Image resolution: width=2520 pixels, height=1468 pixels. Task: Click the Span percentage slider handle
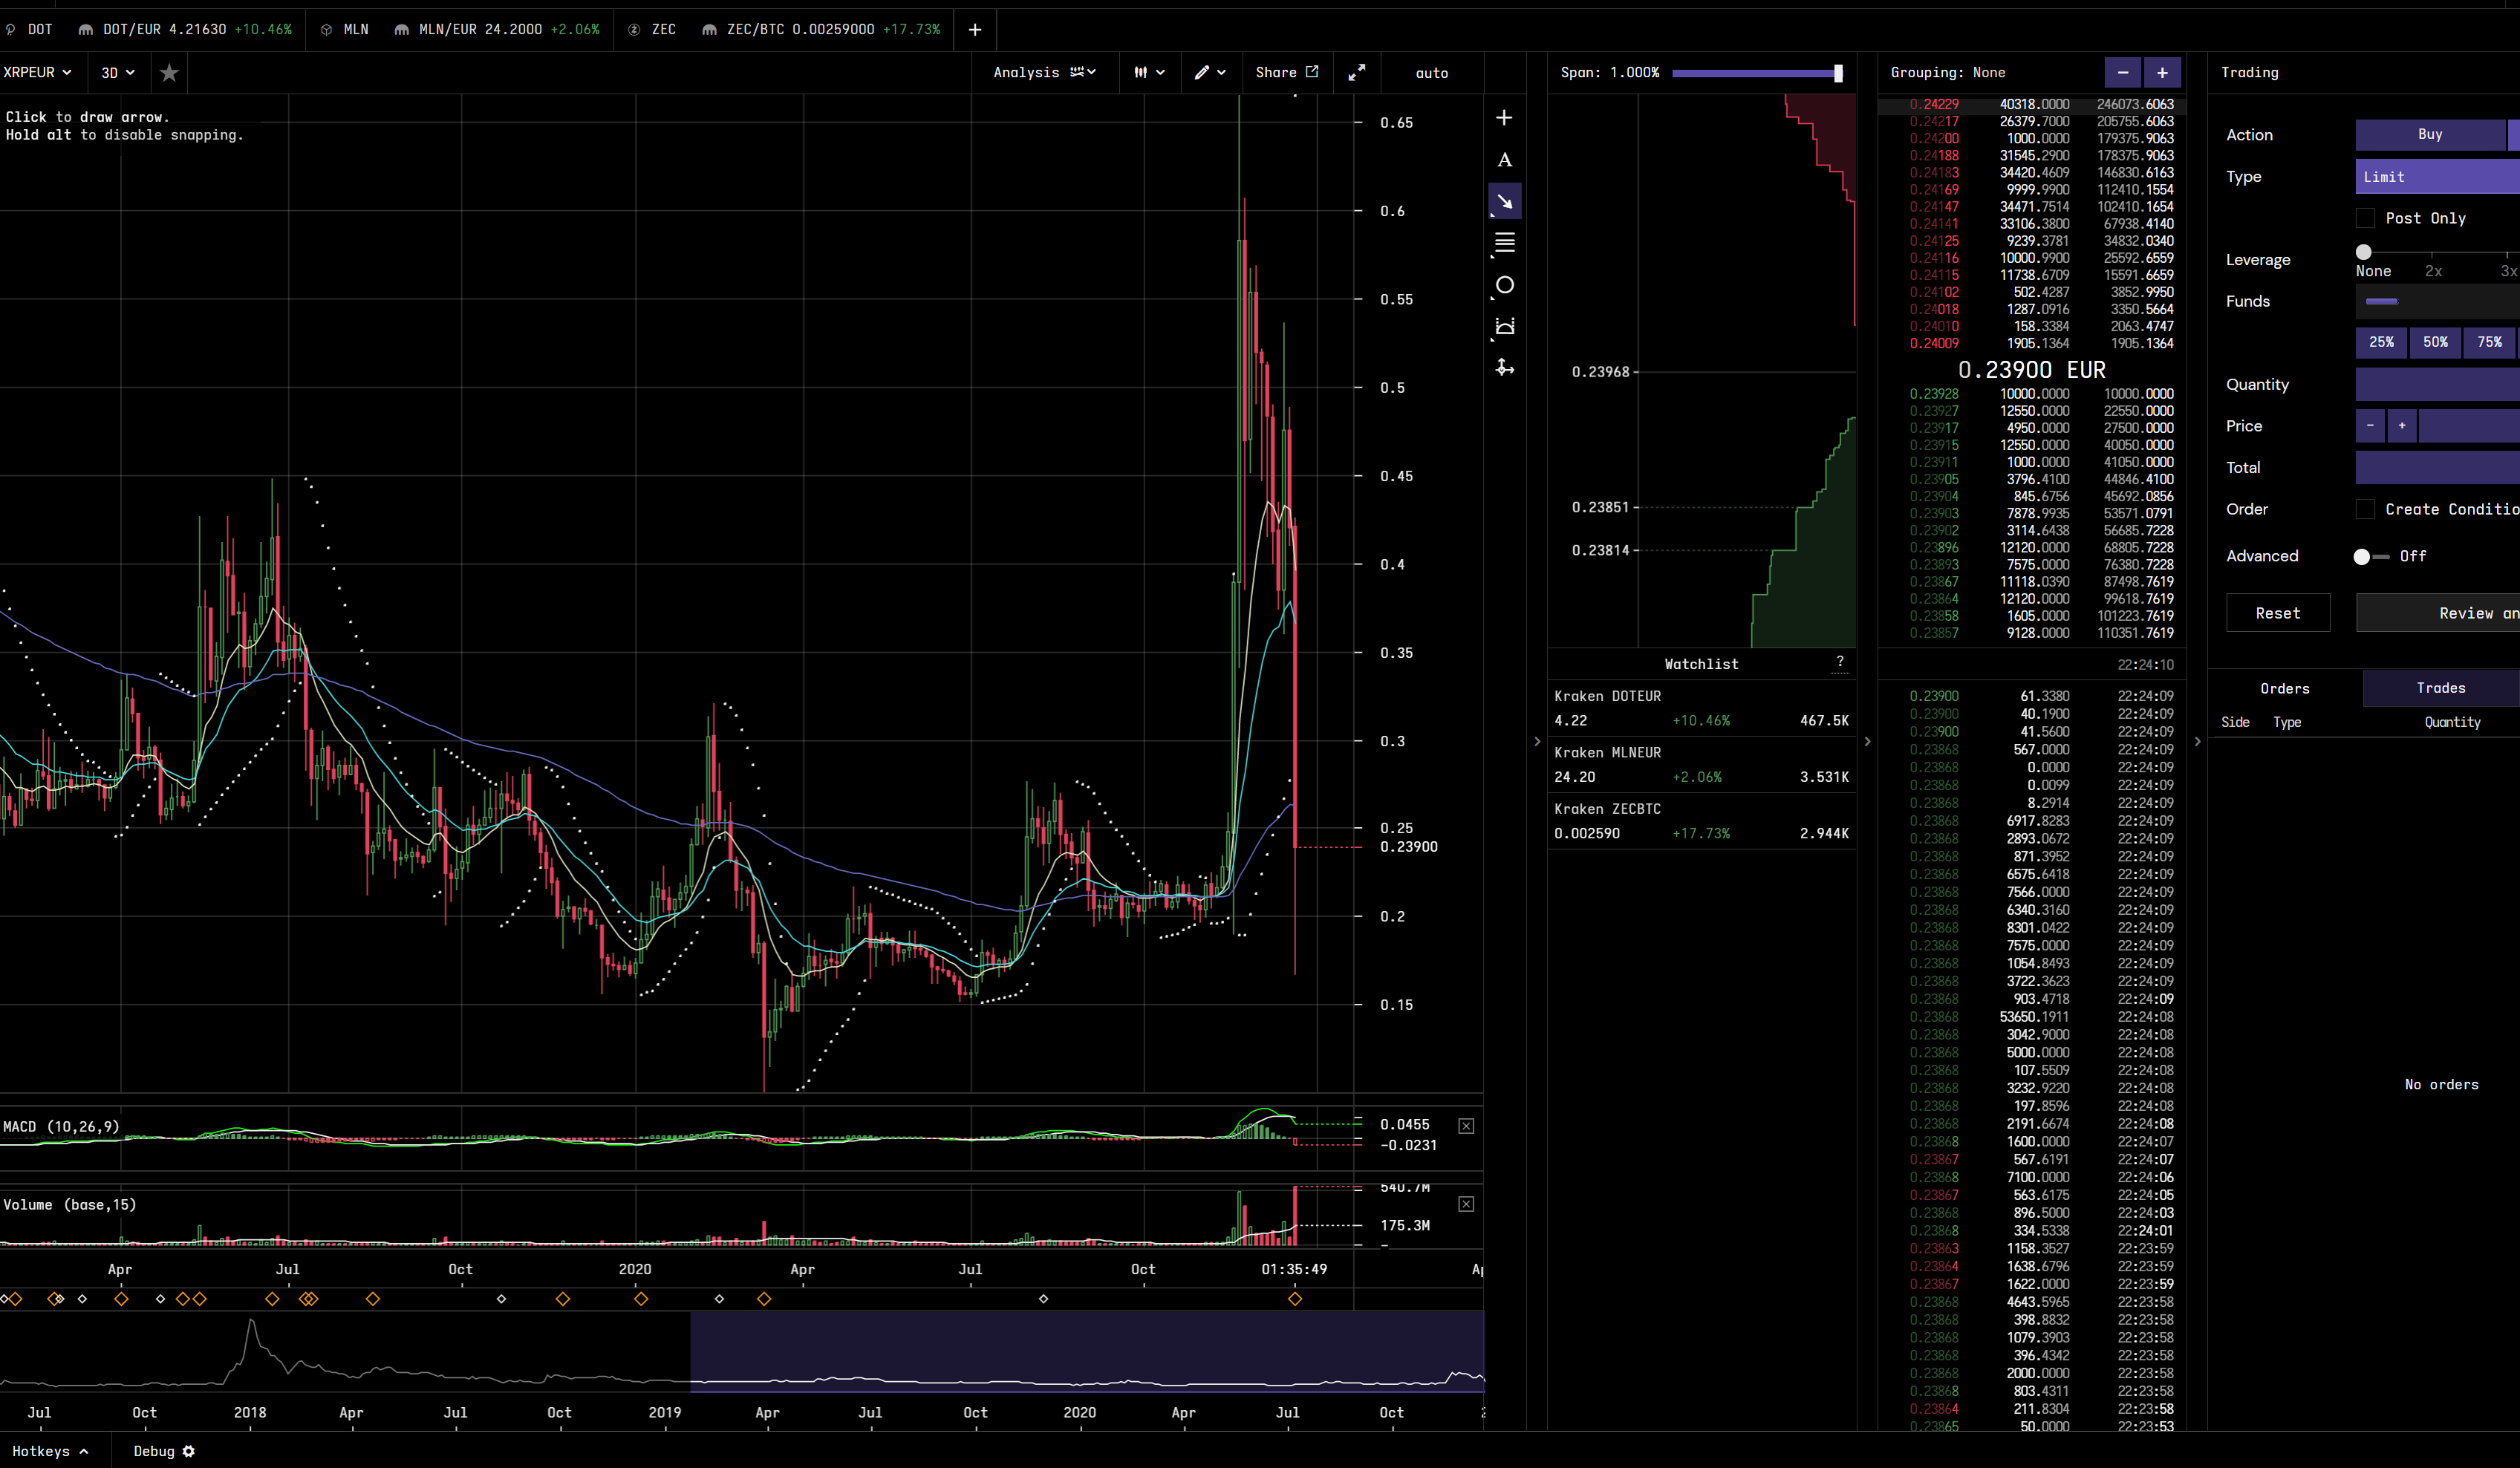point(1838,73)
